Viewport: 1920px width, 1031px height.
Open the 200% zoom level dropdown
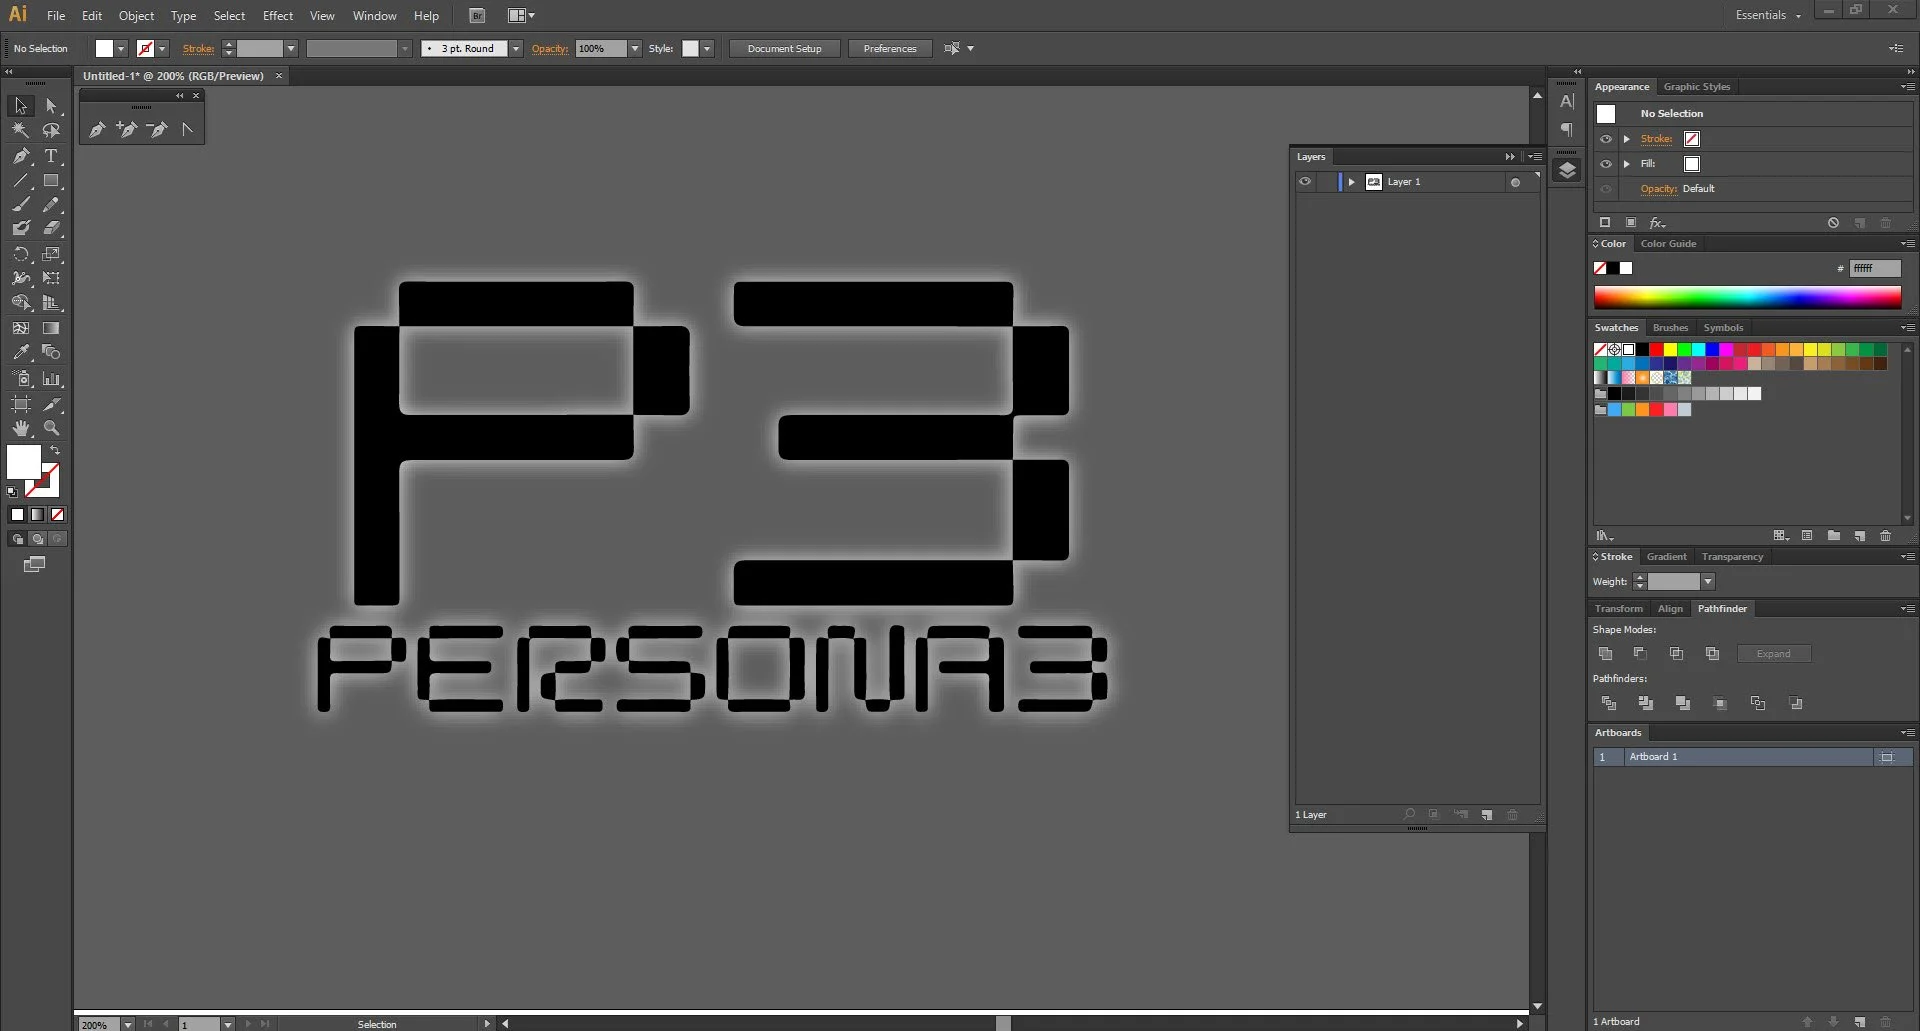[x=127, y=1025]
